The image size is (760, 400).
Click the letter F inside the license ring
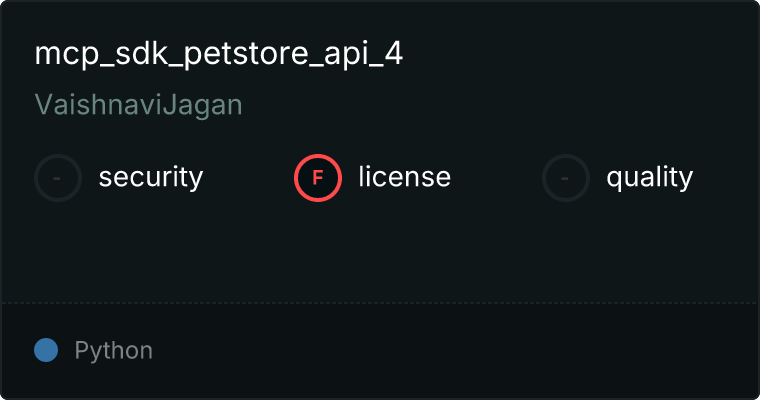click(318, 178)
